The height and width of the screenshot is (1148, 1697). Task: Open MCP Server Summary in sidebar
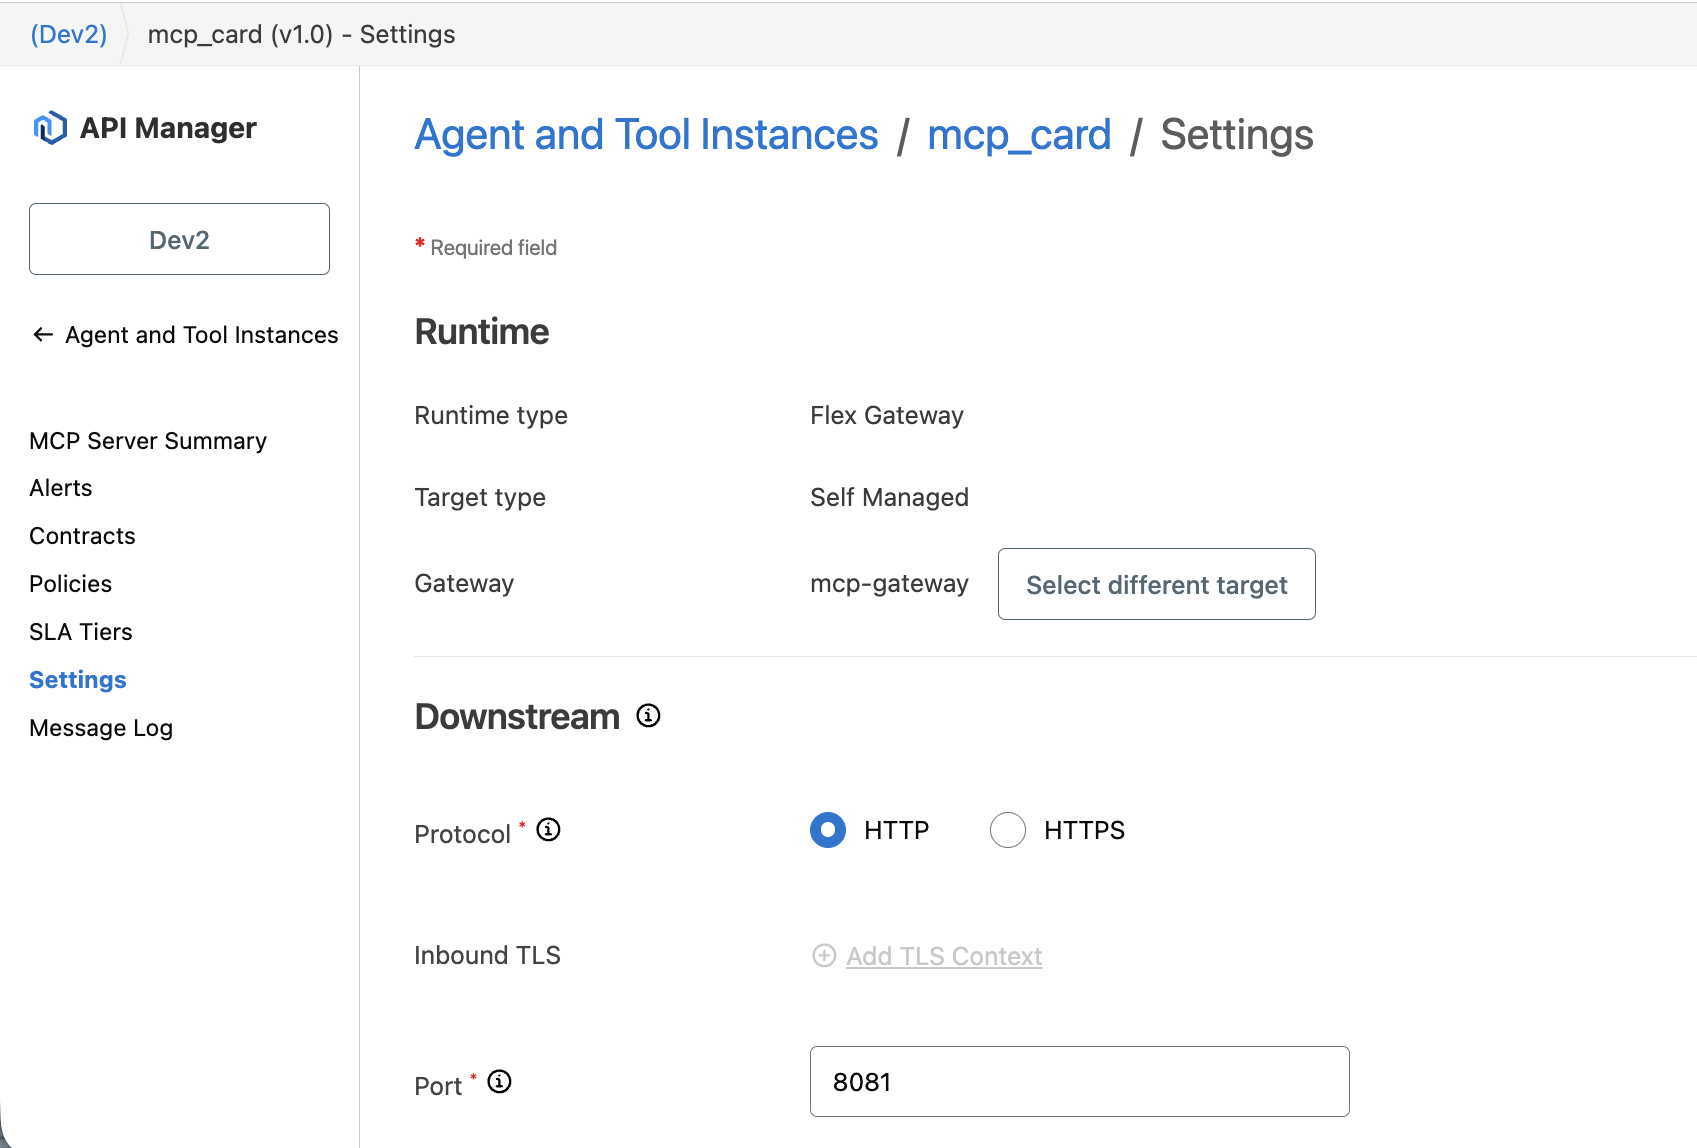coord(148,441)
